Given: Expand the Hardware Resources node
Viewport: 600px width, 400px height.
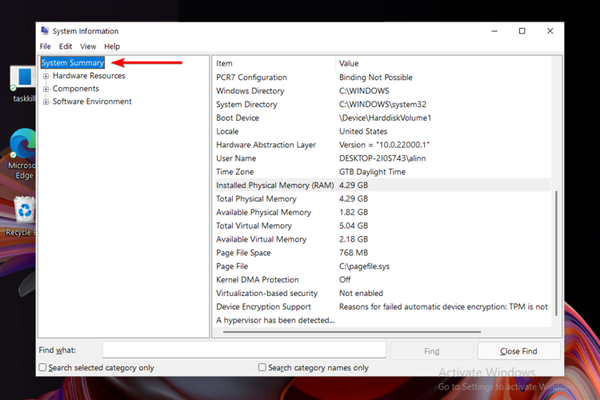Looking at the screenshot, I should coord(45,76).
